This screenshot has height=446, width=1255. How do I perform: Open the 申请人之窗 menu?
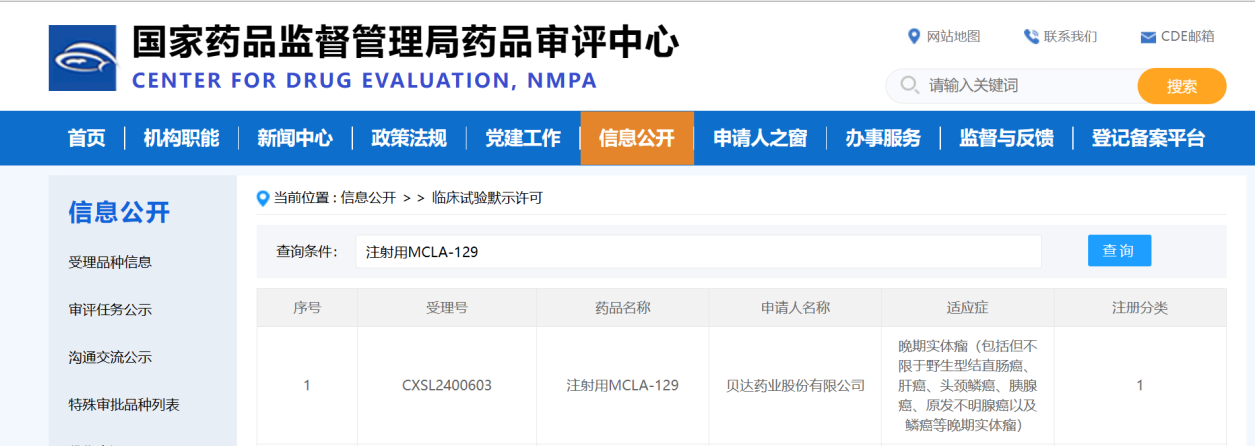click(x=760, y=139)
